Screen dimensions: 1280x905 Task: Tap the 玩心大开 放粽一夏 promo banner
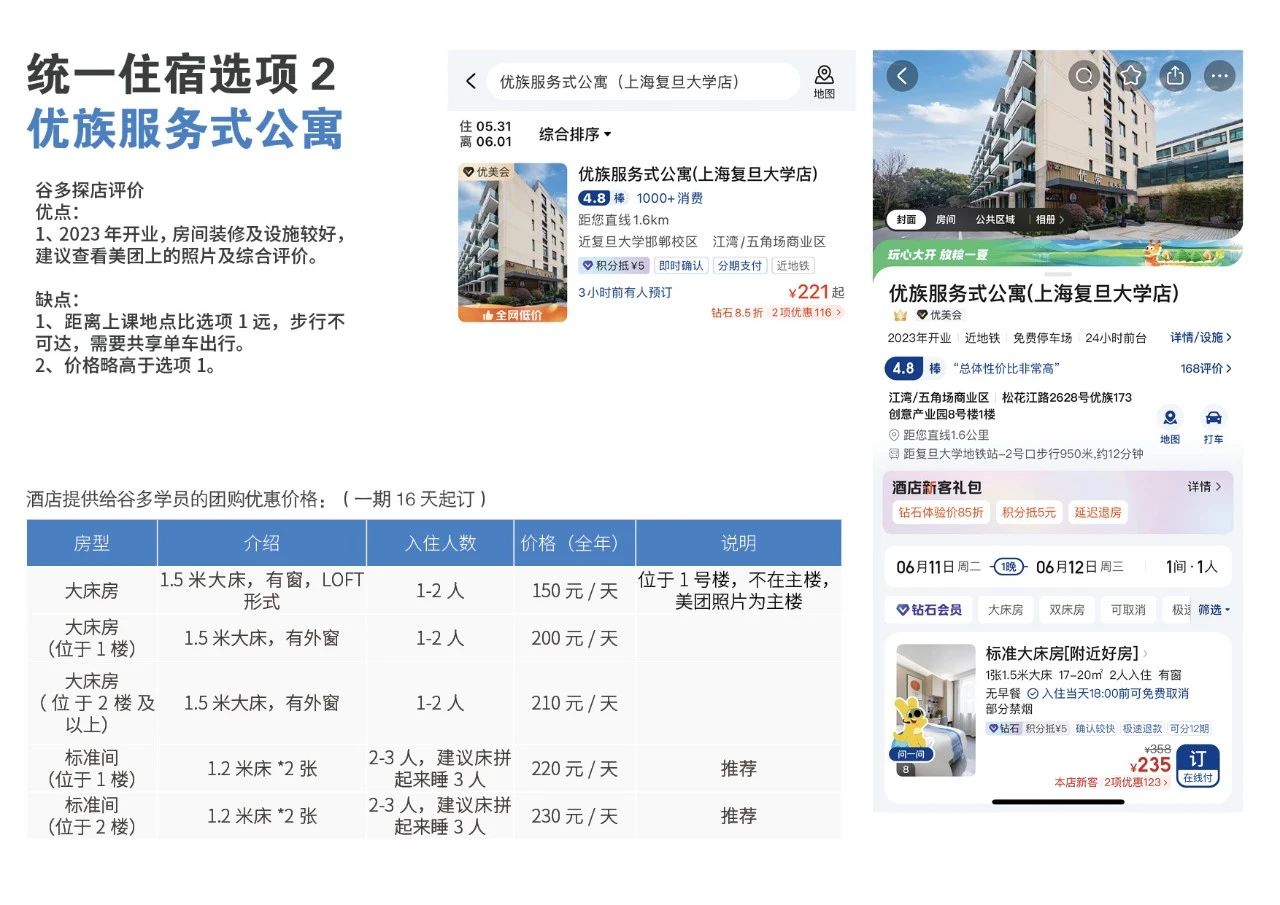tap(1057, 253)
